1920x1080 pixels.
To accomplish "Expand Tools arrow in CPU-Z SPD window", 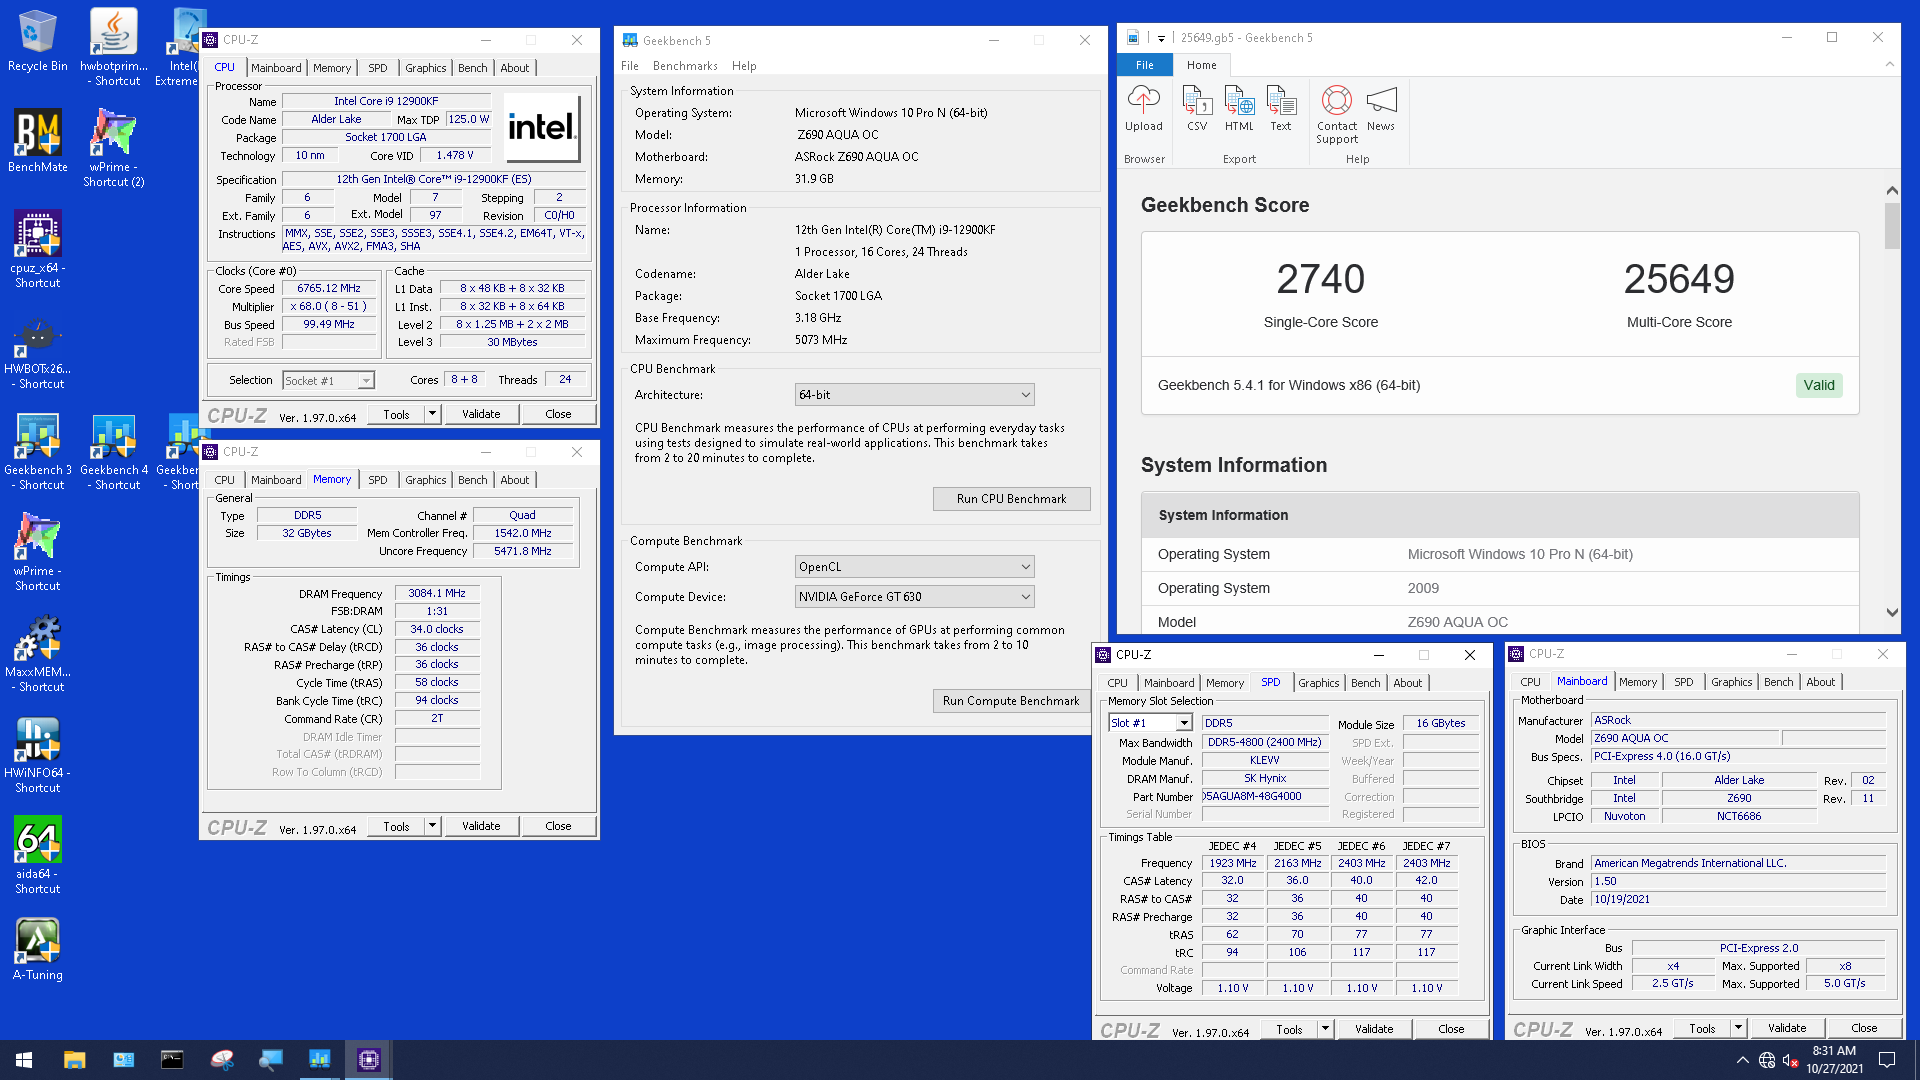I will 1325,1029.
